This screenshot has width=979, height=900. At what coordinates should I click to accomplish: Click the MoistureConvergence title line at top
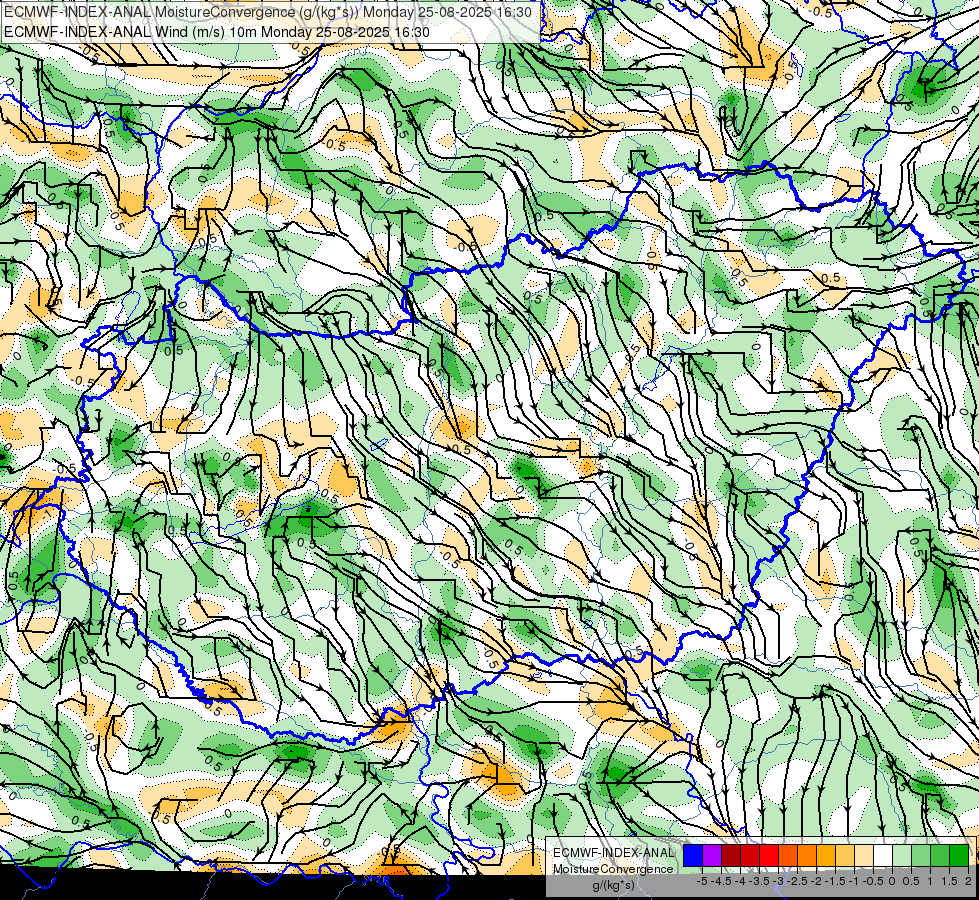pyautogui.click(x=267, y=12)
